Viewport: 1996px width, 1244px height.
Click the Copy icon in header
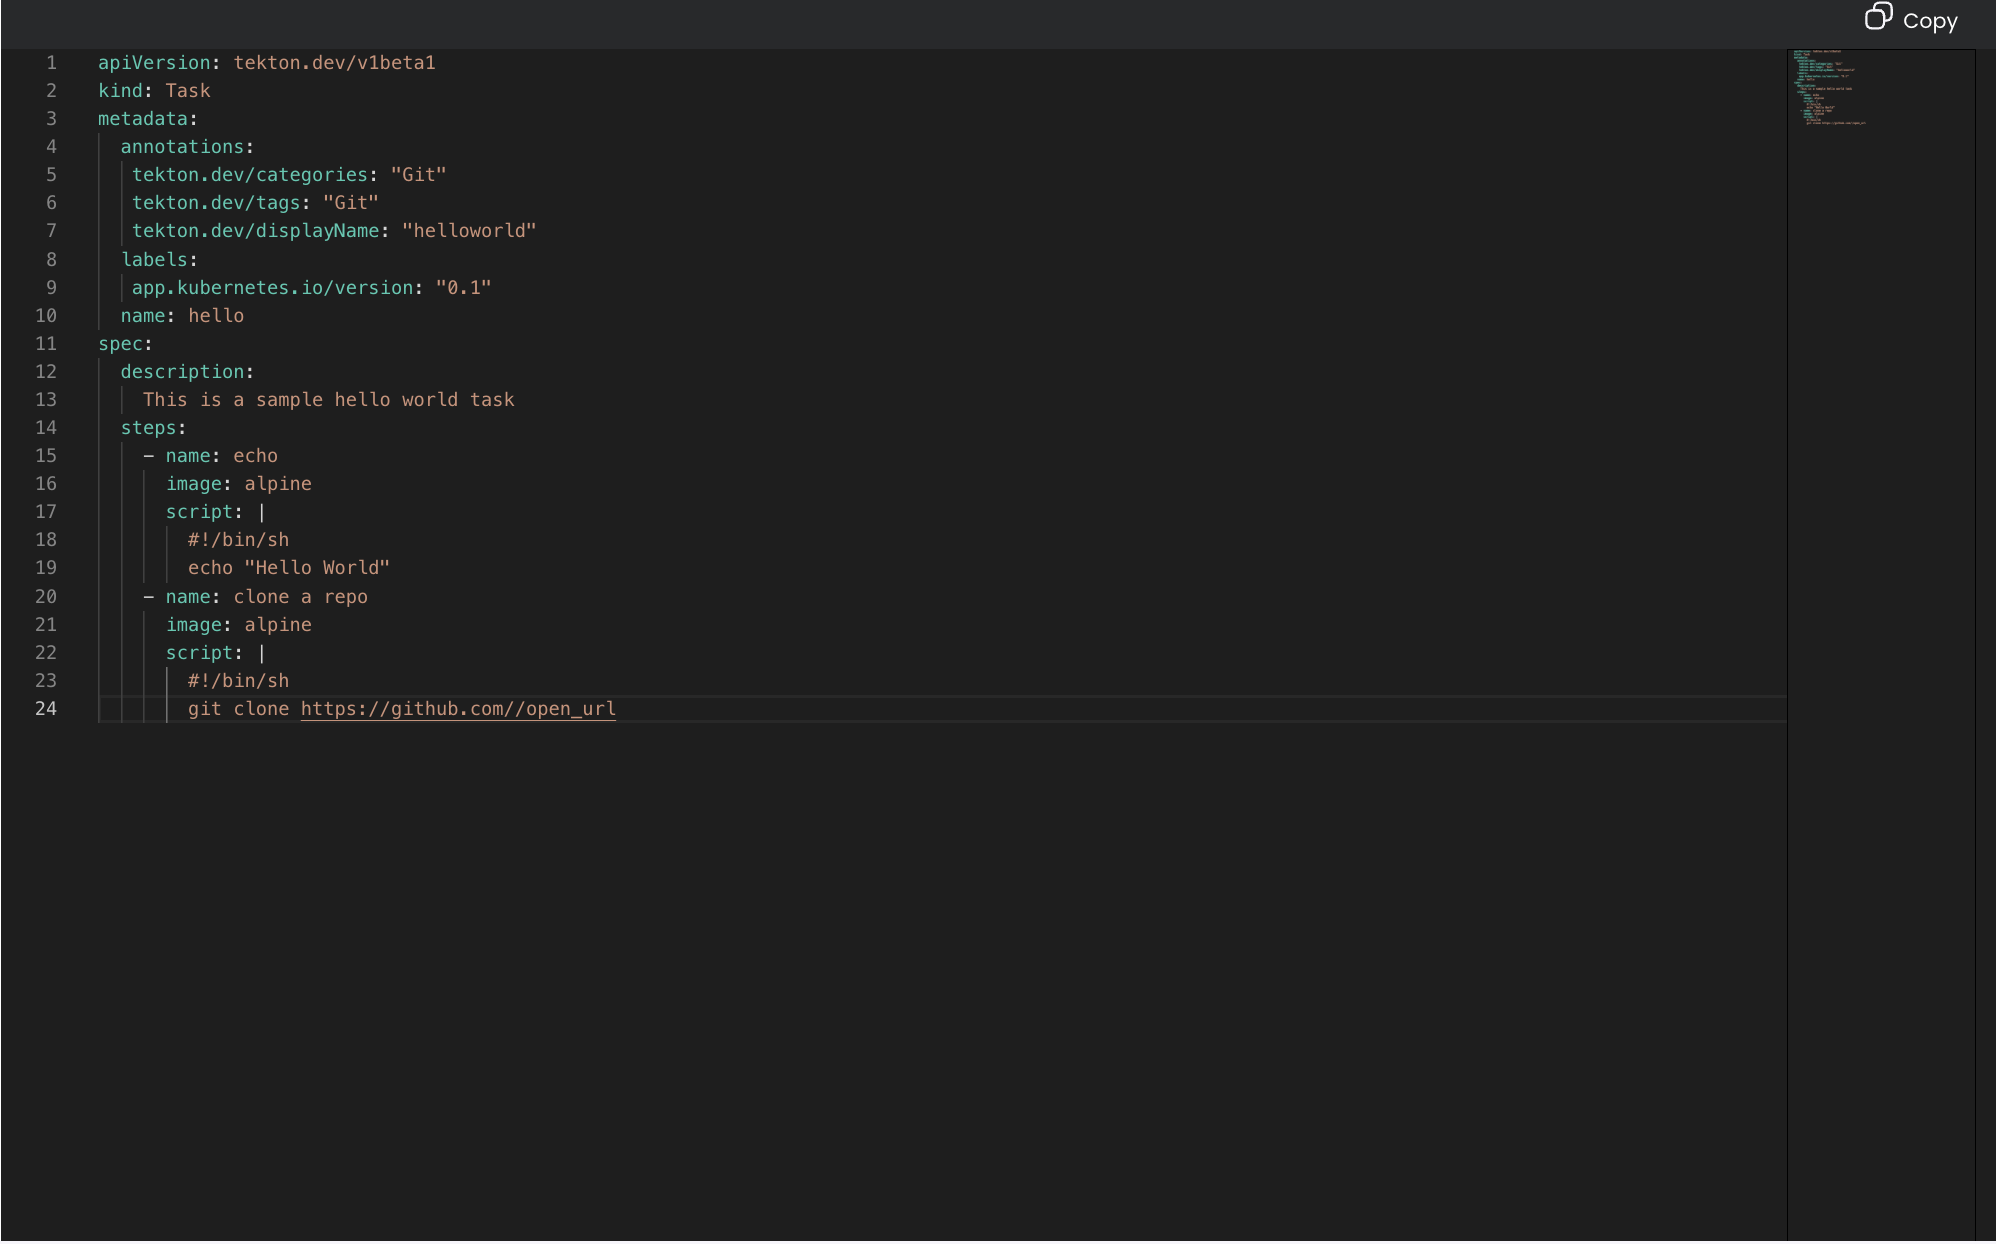pyautogui.click(x=1878, y=17)
